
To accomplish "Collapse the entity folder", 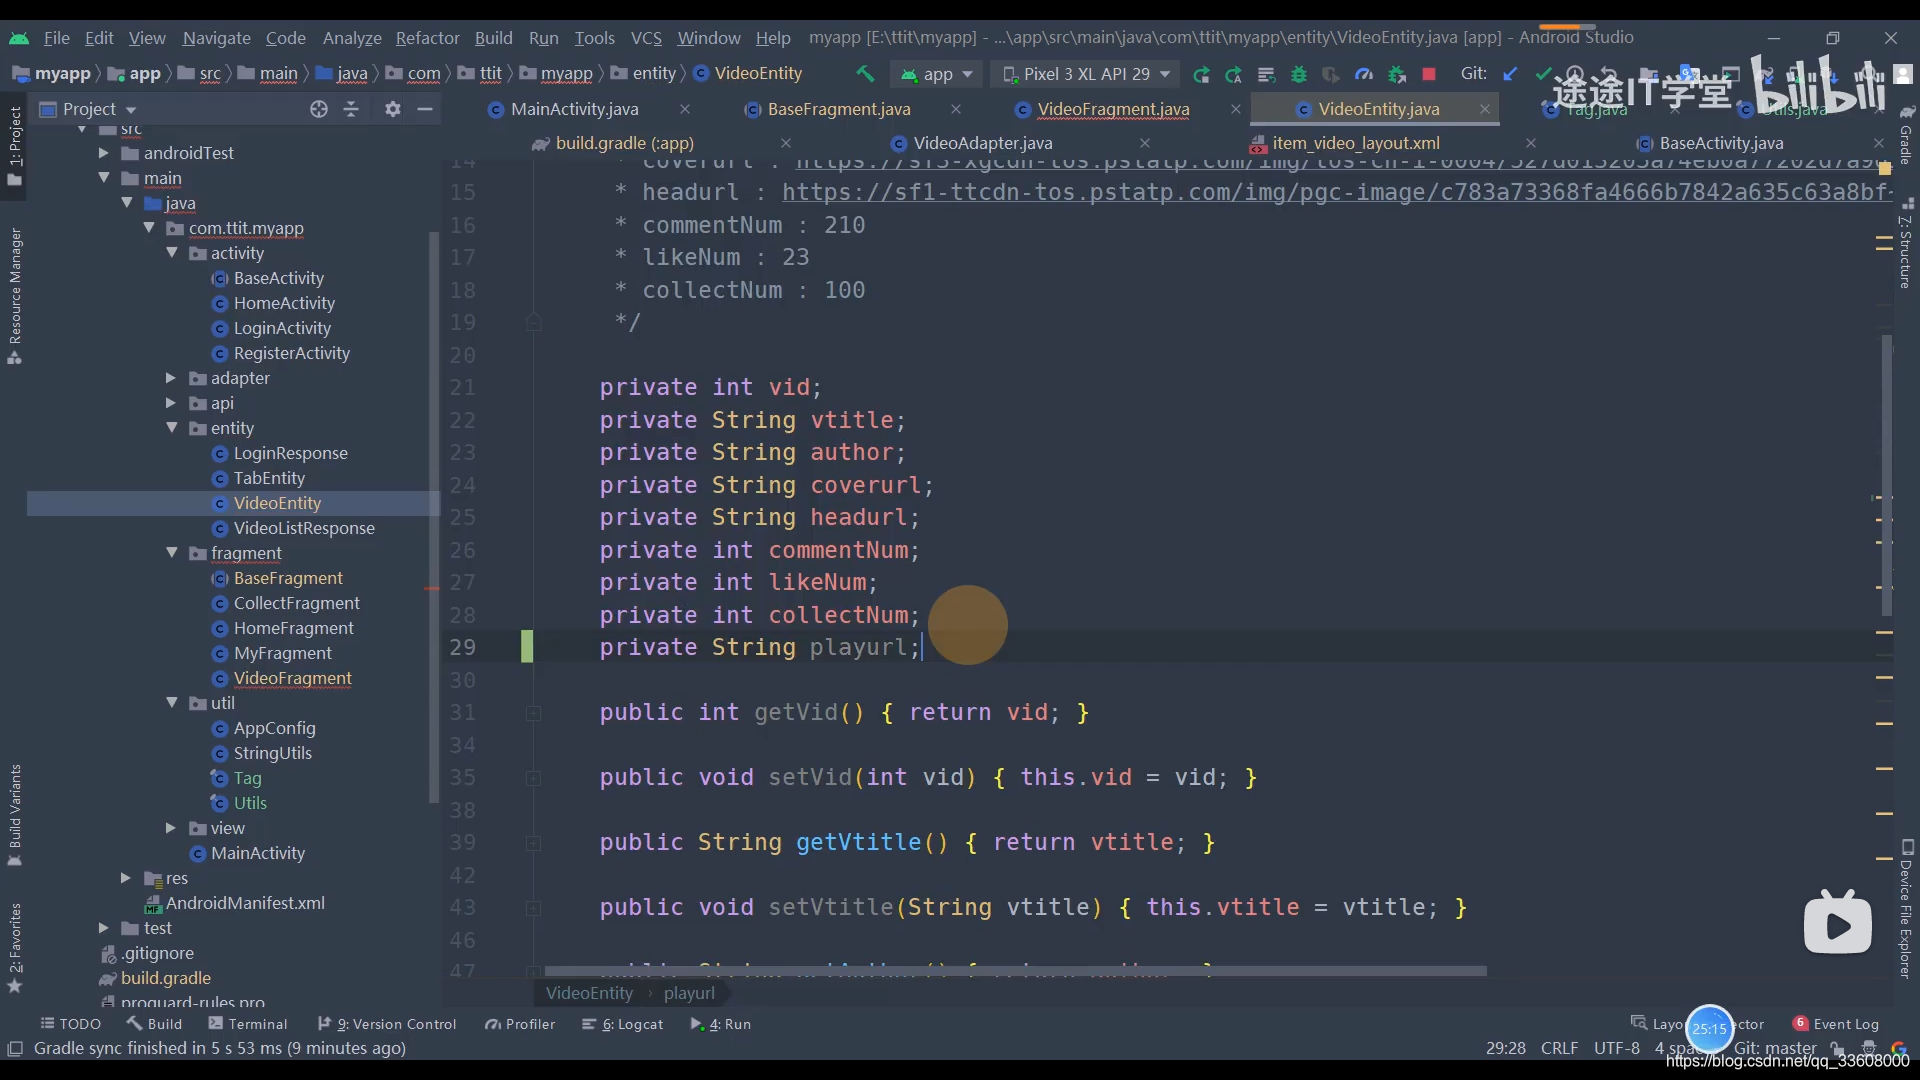I will click(x=171, y=428).
